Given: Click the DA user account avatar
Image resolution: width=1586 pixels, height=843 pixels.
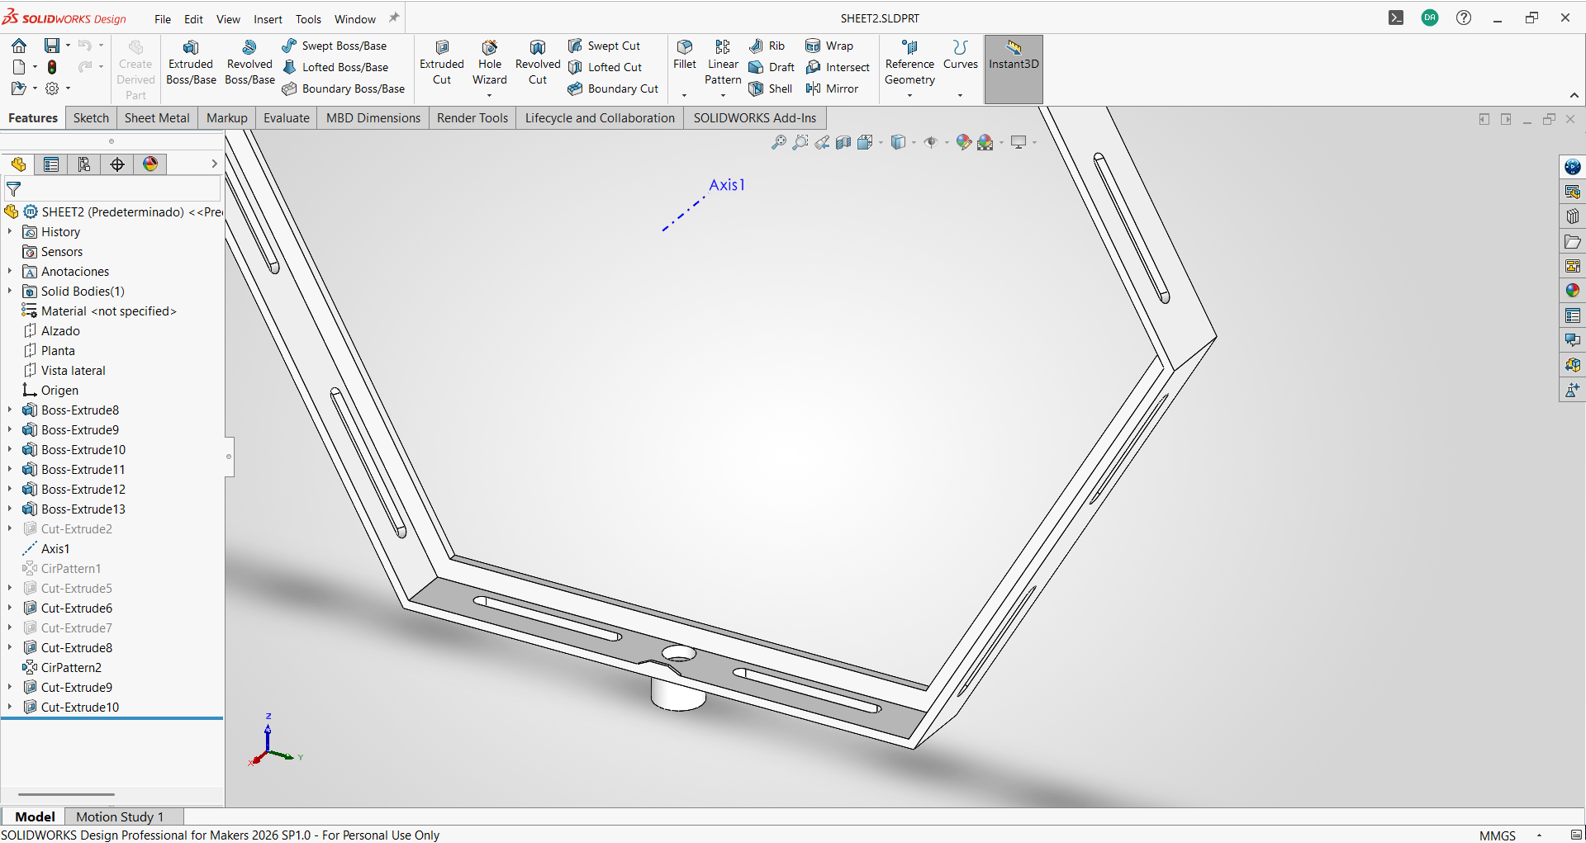Looking at the screenshot, I should 1430,18.
